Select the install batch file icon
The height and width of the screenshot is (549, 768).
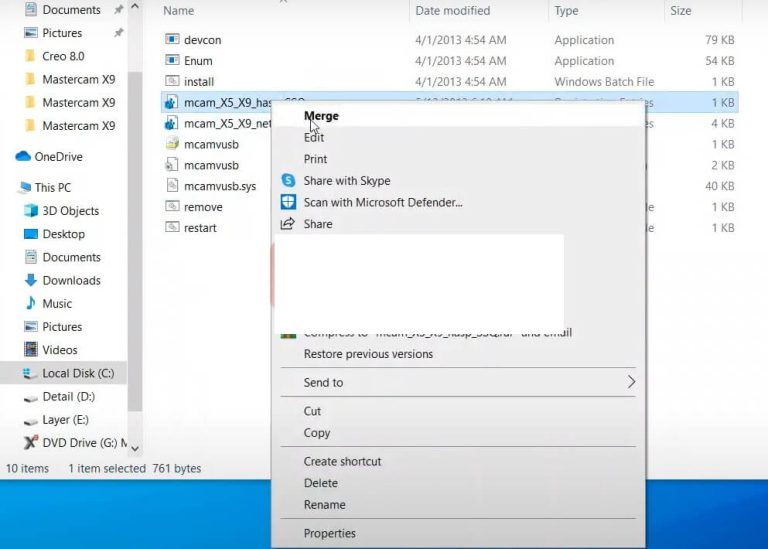pos(172,82)
